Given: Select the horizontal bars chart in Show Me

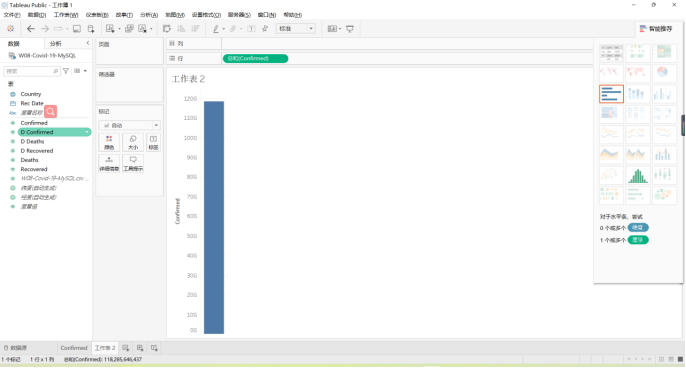Looking at the screenshot, I should click(x=611, y=94).
